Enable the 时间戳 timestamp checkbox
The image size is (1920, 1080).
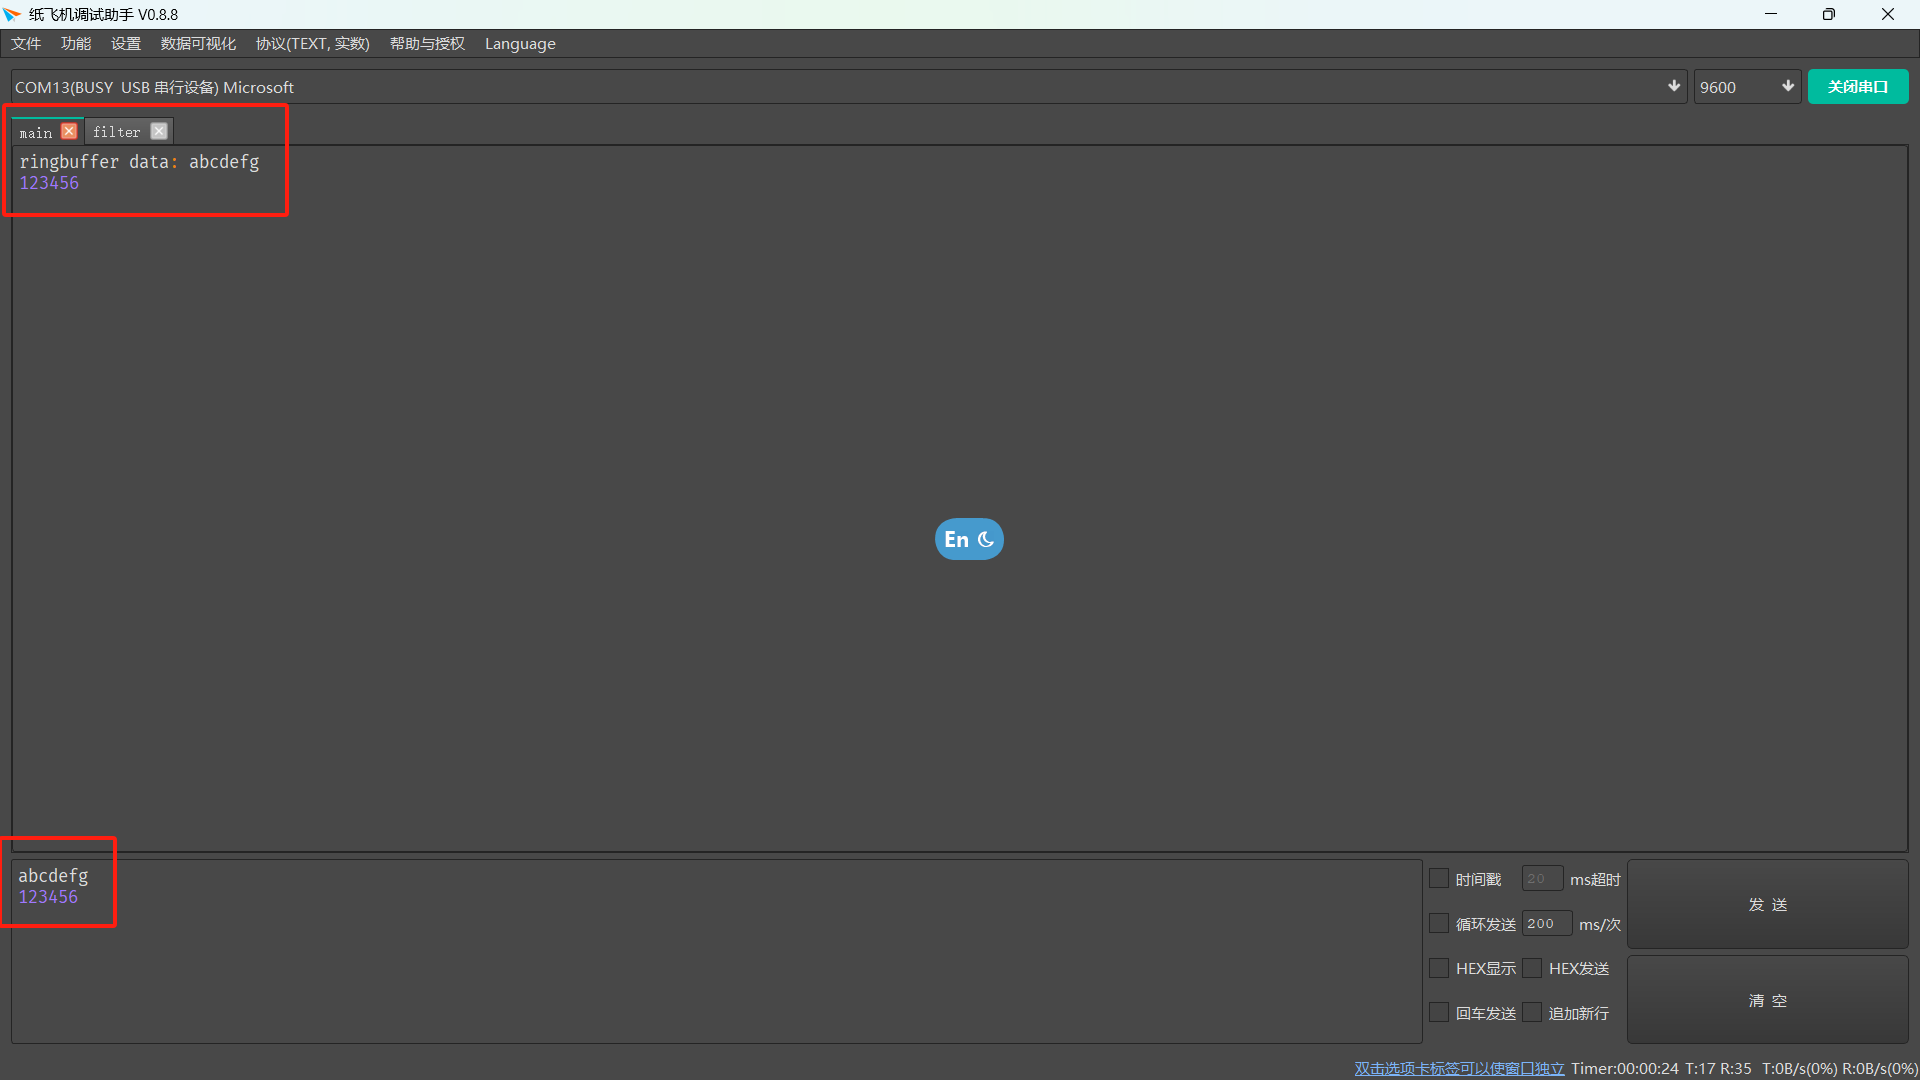1439,879
